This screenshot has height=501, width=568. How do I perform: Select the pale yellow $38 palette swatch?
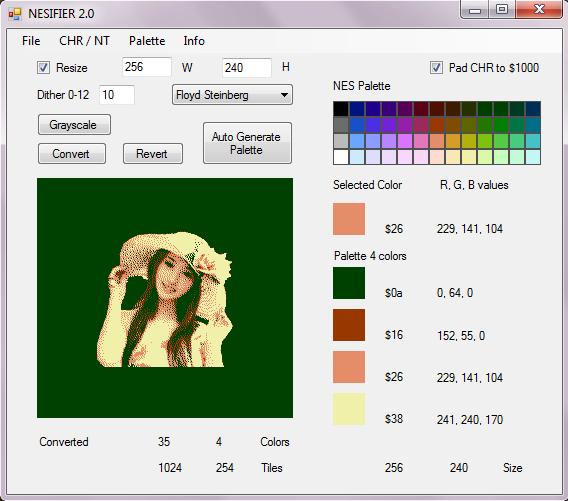point(349,409)
